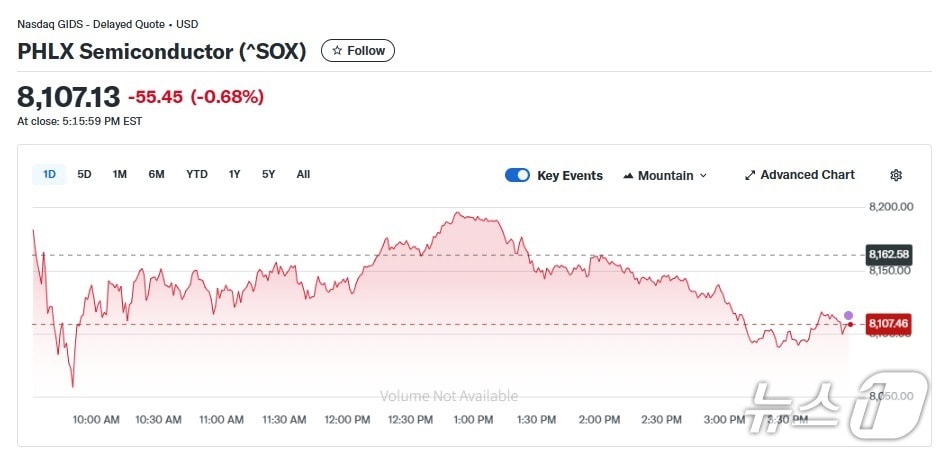Click the red 8,107.46 price label
Screen dimensions: 942x453
[888, 323]
